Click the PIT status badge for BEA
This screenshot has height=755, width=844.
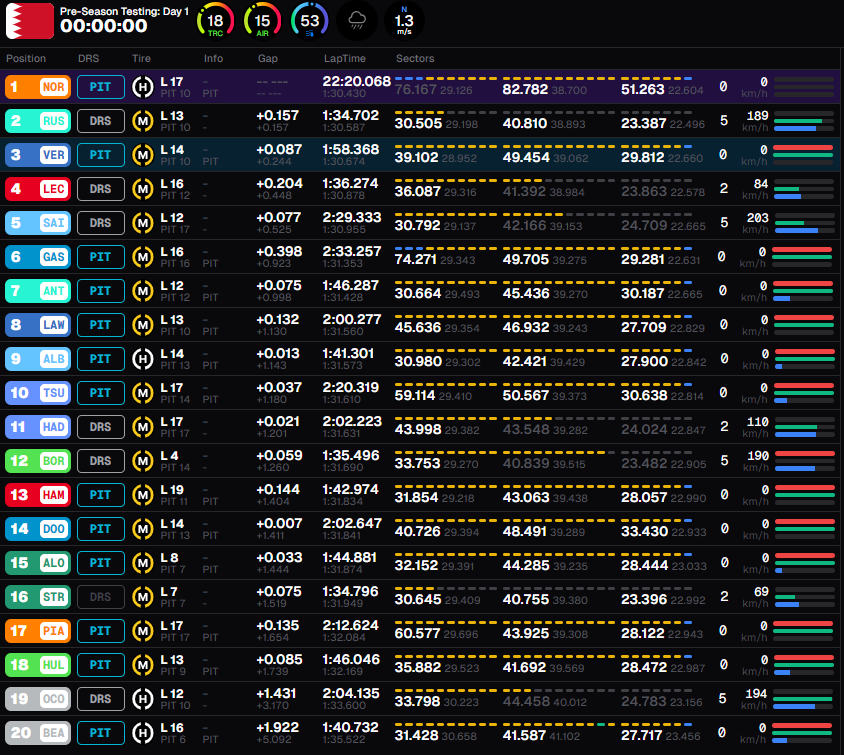tap(101, 733)
